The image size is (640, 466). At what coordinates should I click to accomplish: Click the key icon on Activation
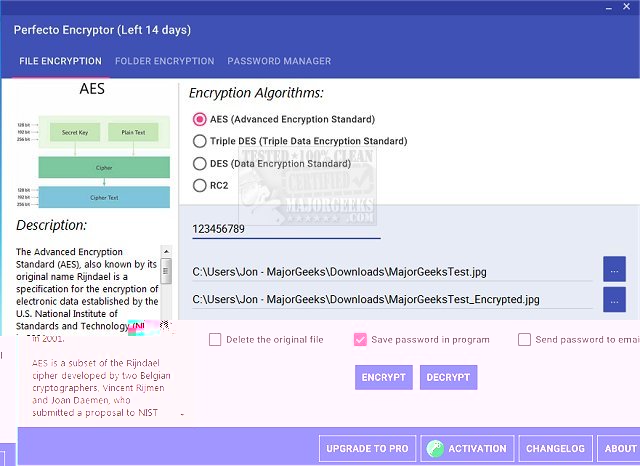435,449
